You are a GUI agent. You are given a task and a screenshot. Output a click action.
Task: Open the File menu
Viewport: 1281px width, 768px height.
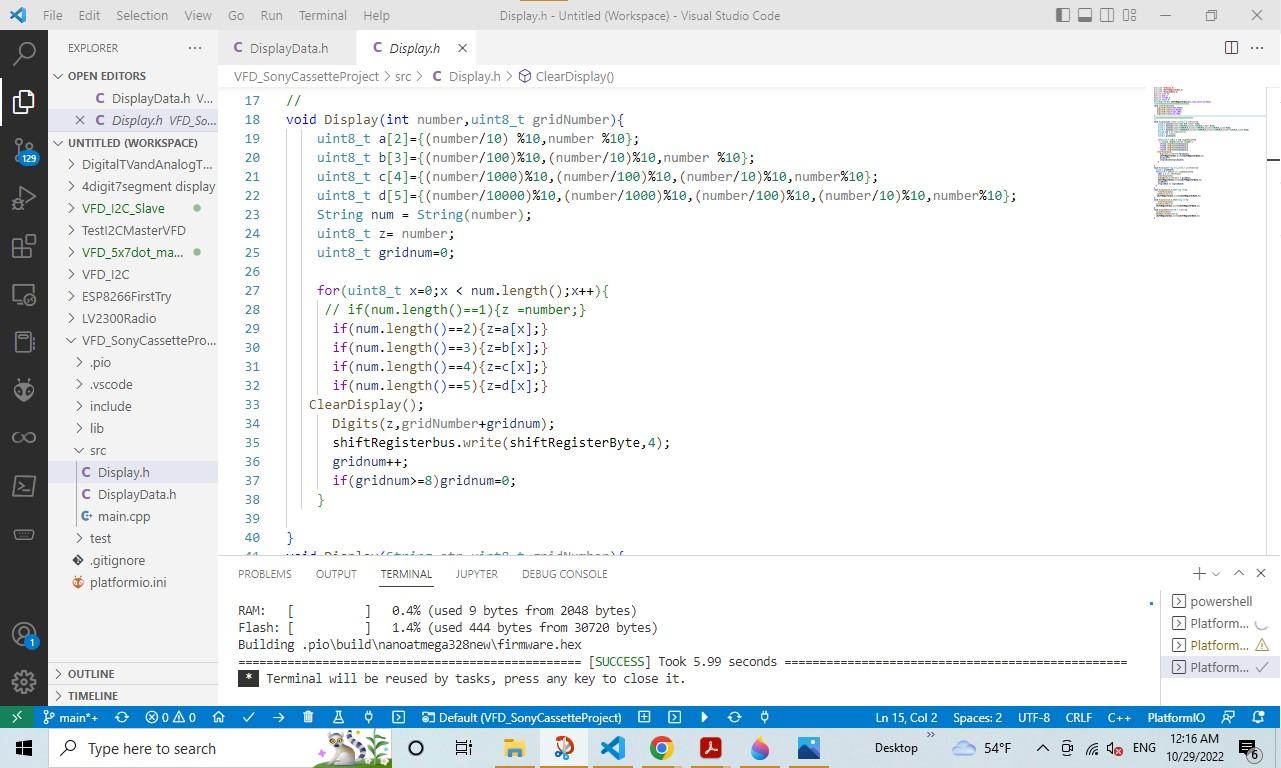52,15
